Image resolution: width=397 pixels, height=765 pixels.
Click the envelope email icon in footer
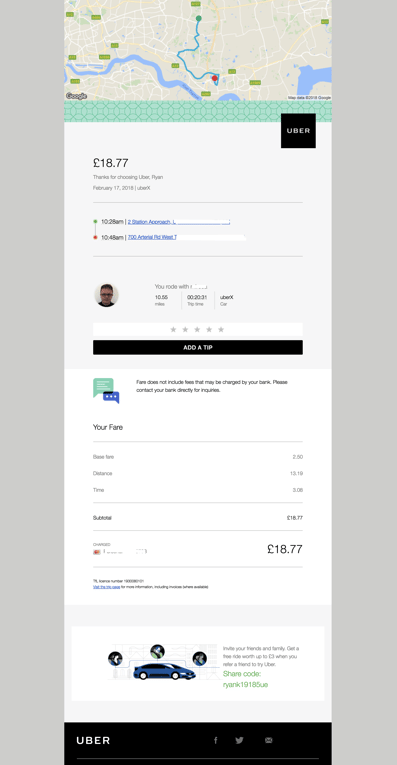268,740
